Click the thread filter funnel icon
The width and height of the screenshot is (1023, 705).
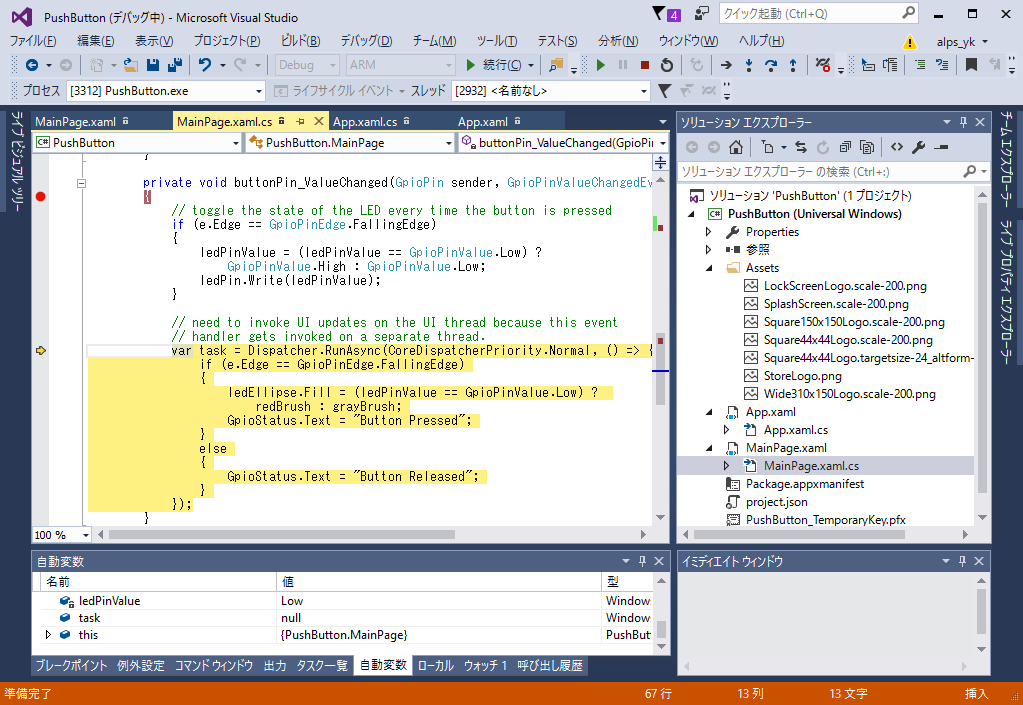coord(664,91)
